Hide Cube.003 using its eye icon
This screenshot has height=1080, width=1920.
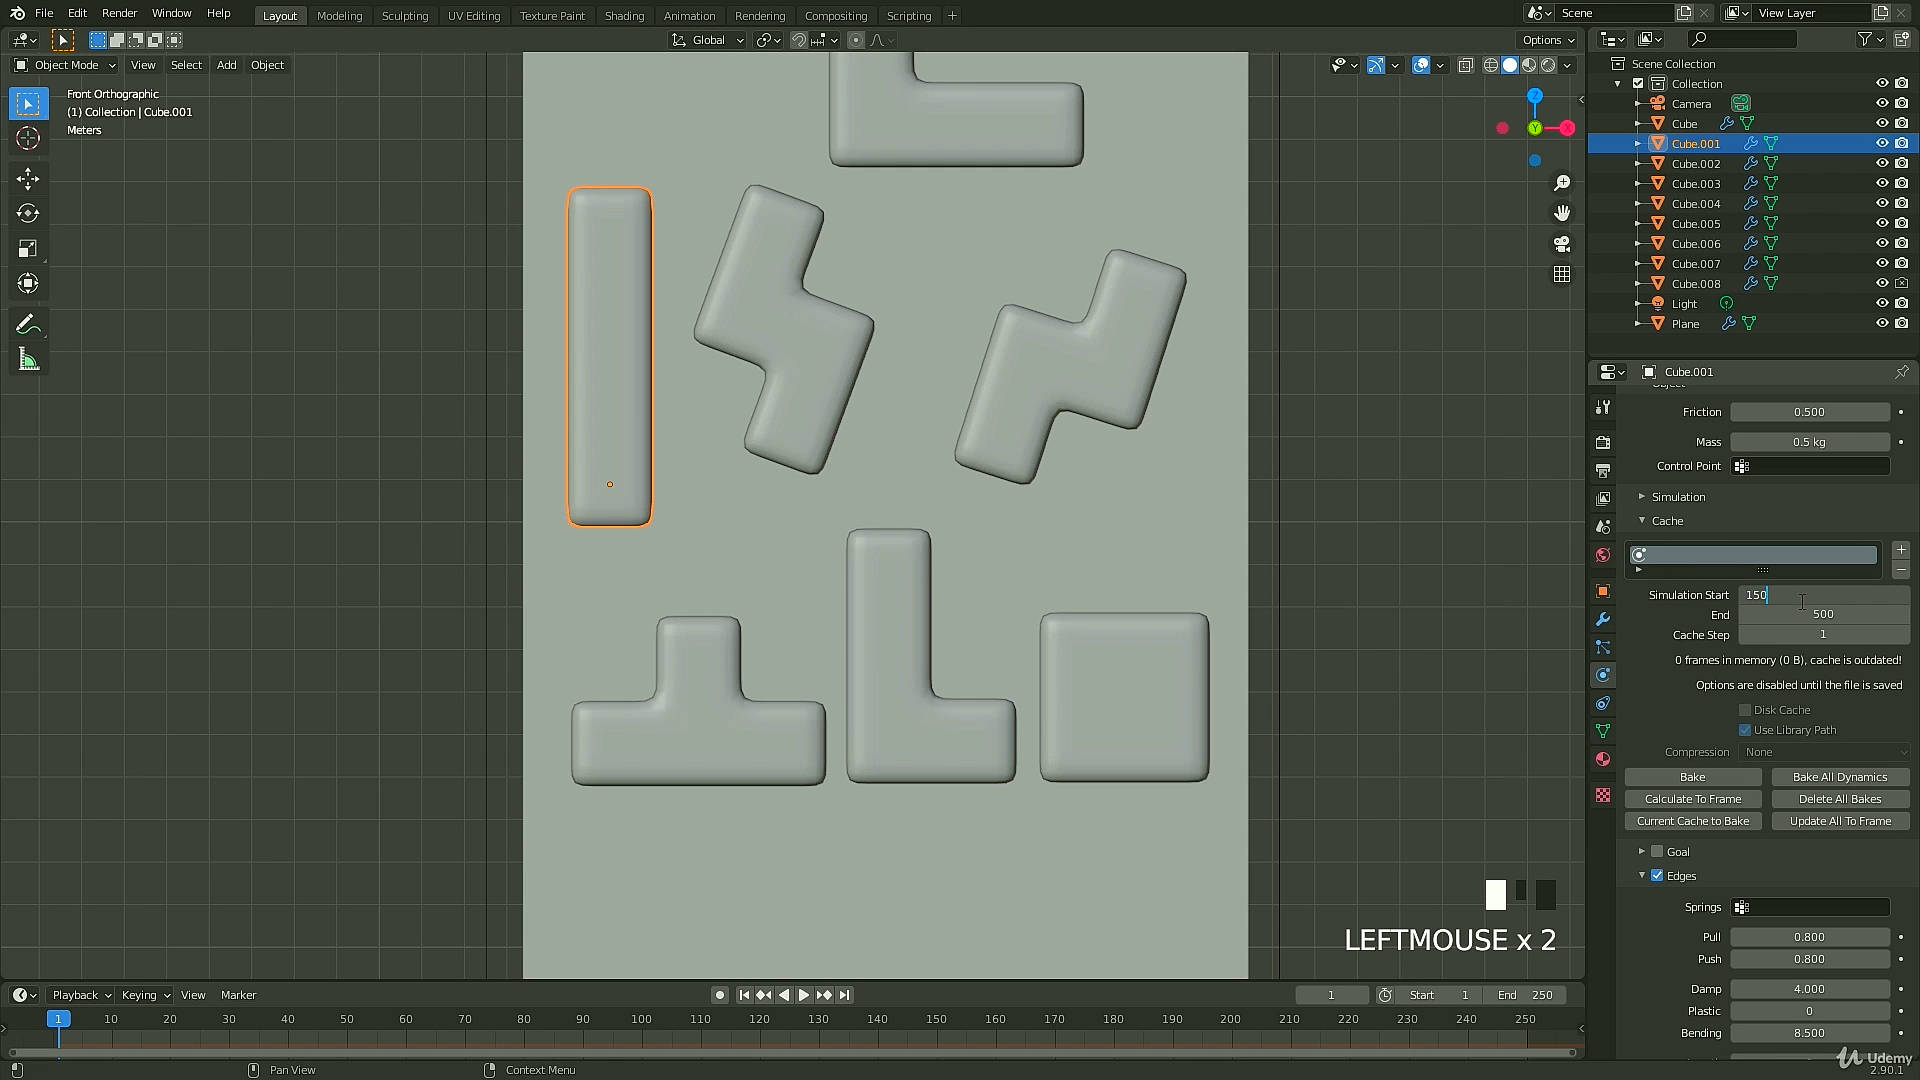tap(1882, 184)
